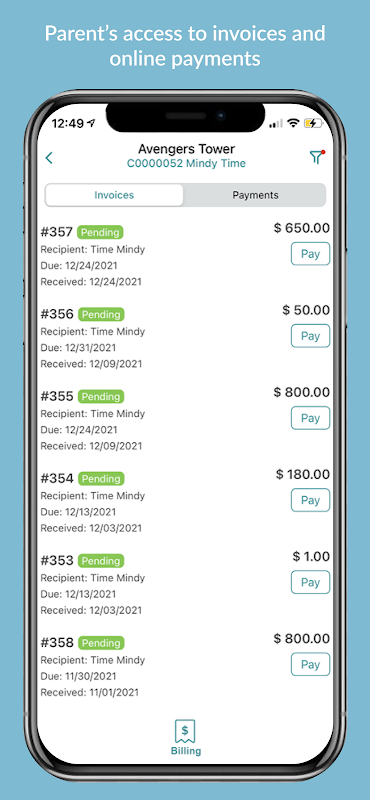The image size is (370, 800).
Task: Tap the cellular signal bars icon
Action: (x=276, y=123)
